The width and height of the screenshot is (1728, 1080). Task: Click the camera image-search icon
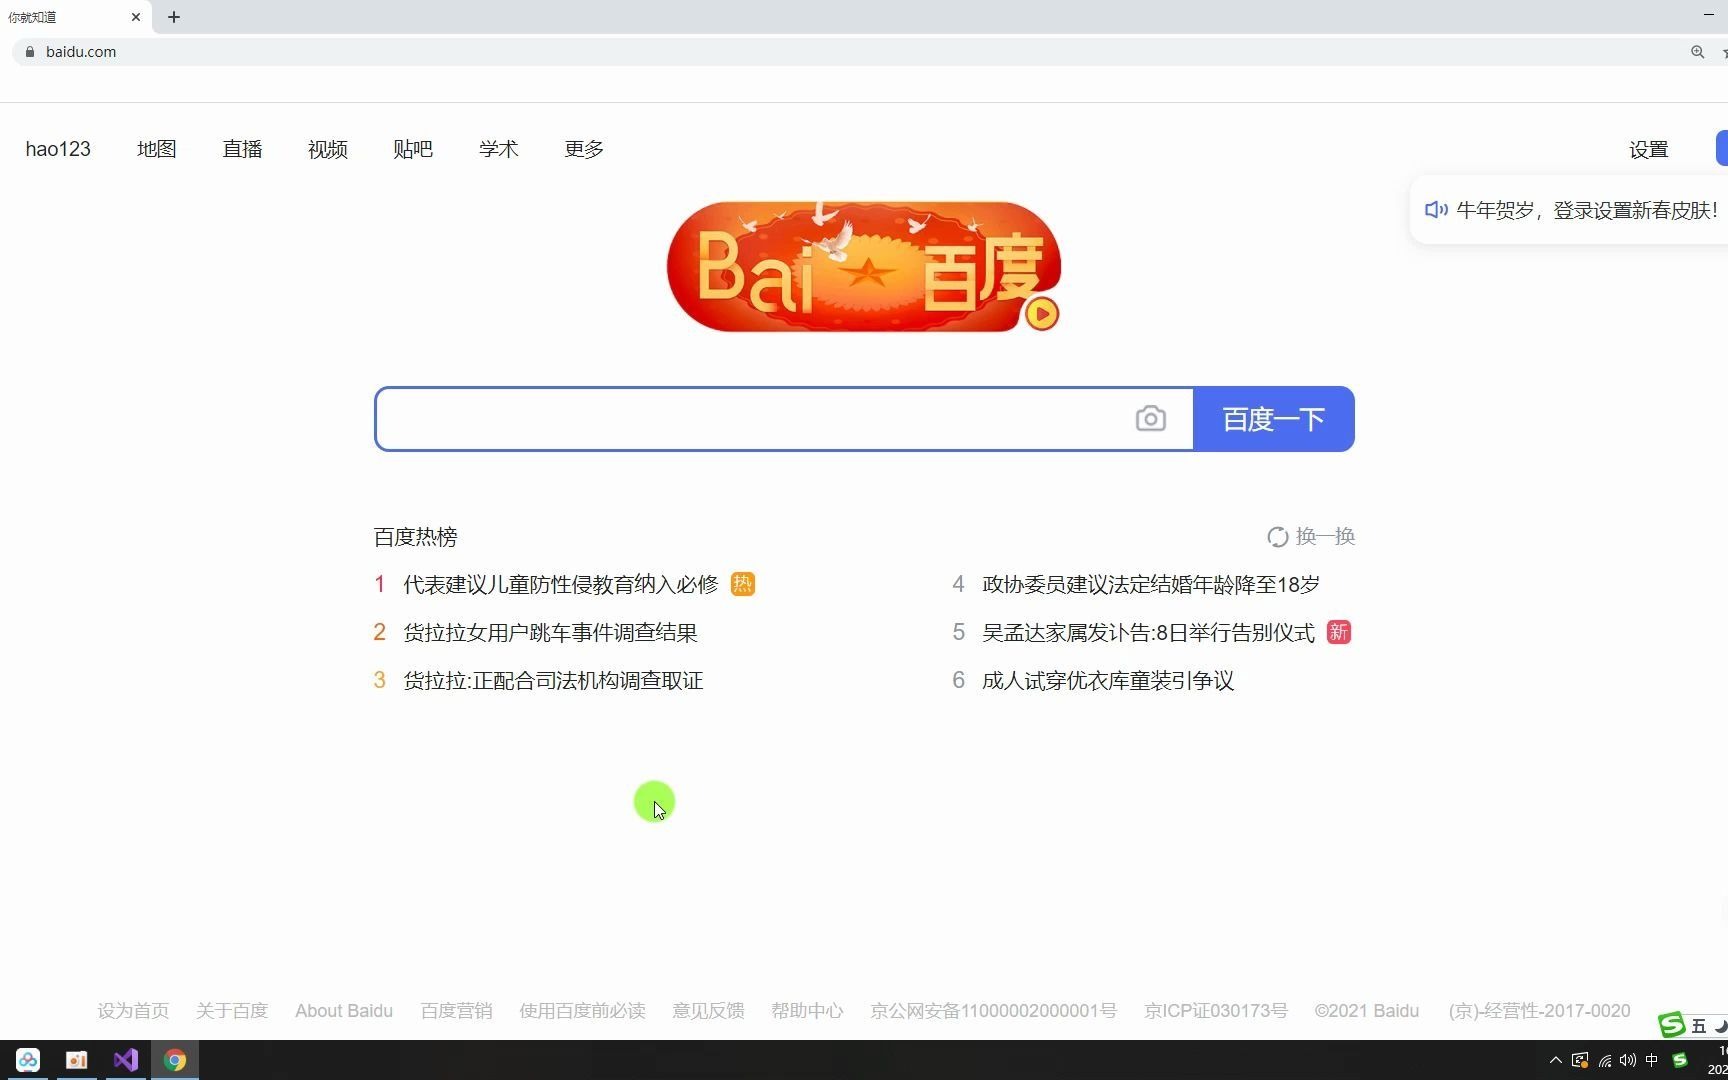coord(1150,418)
